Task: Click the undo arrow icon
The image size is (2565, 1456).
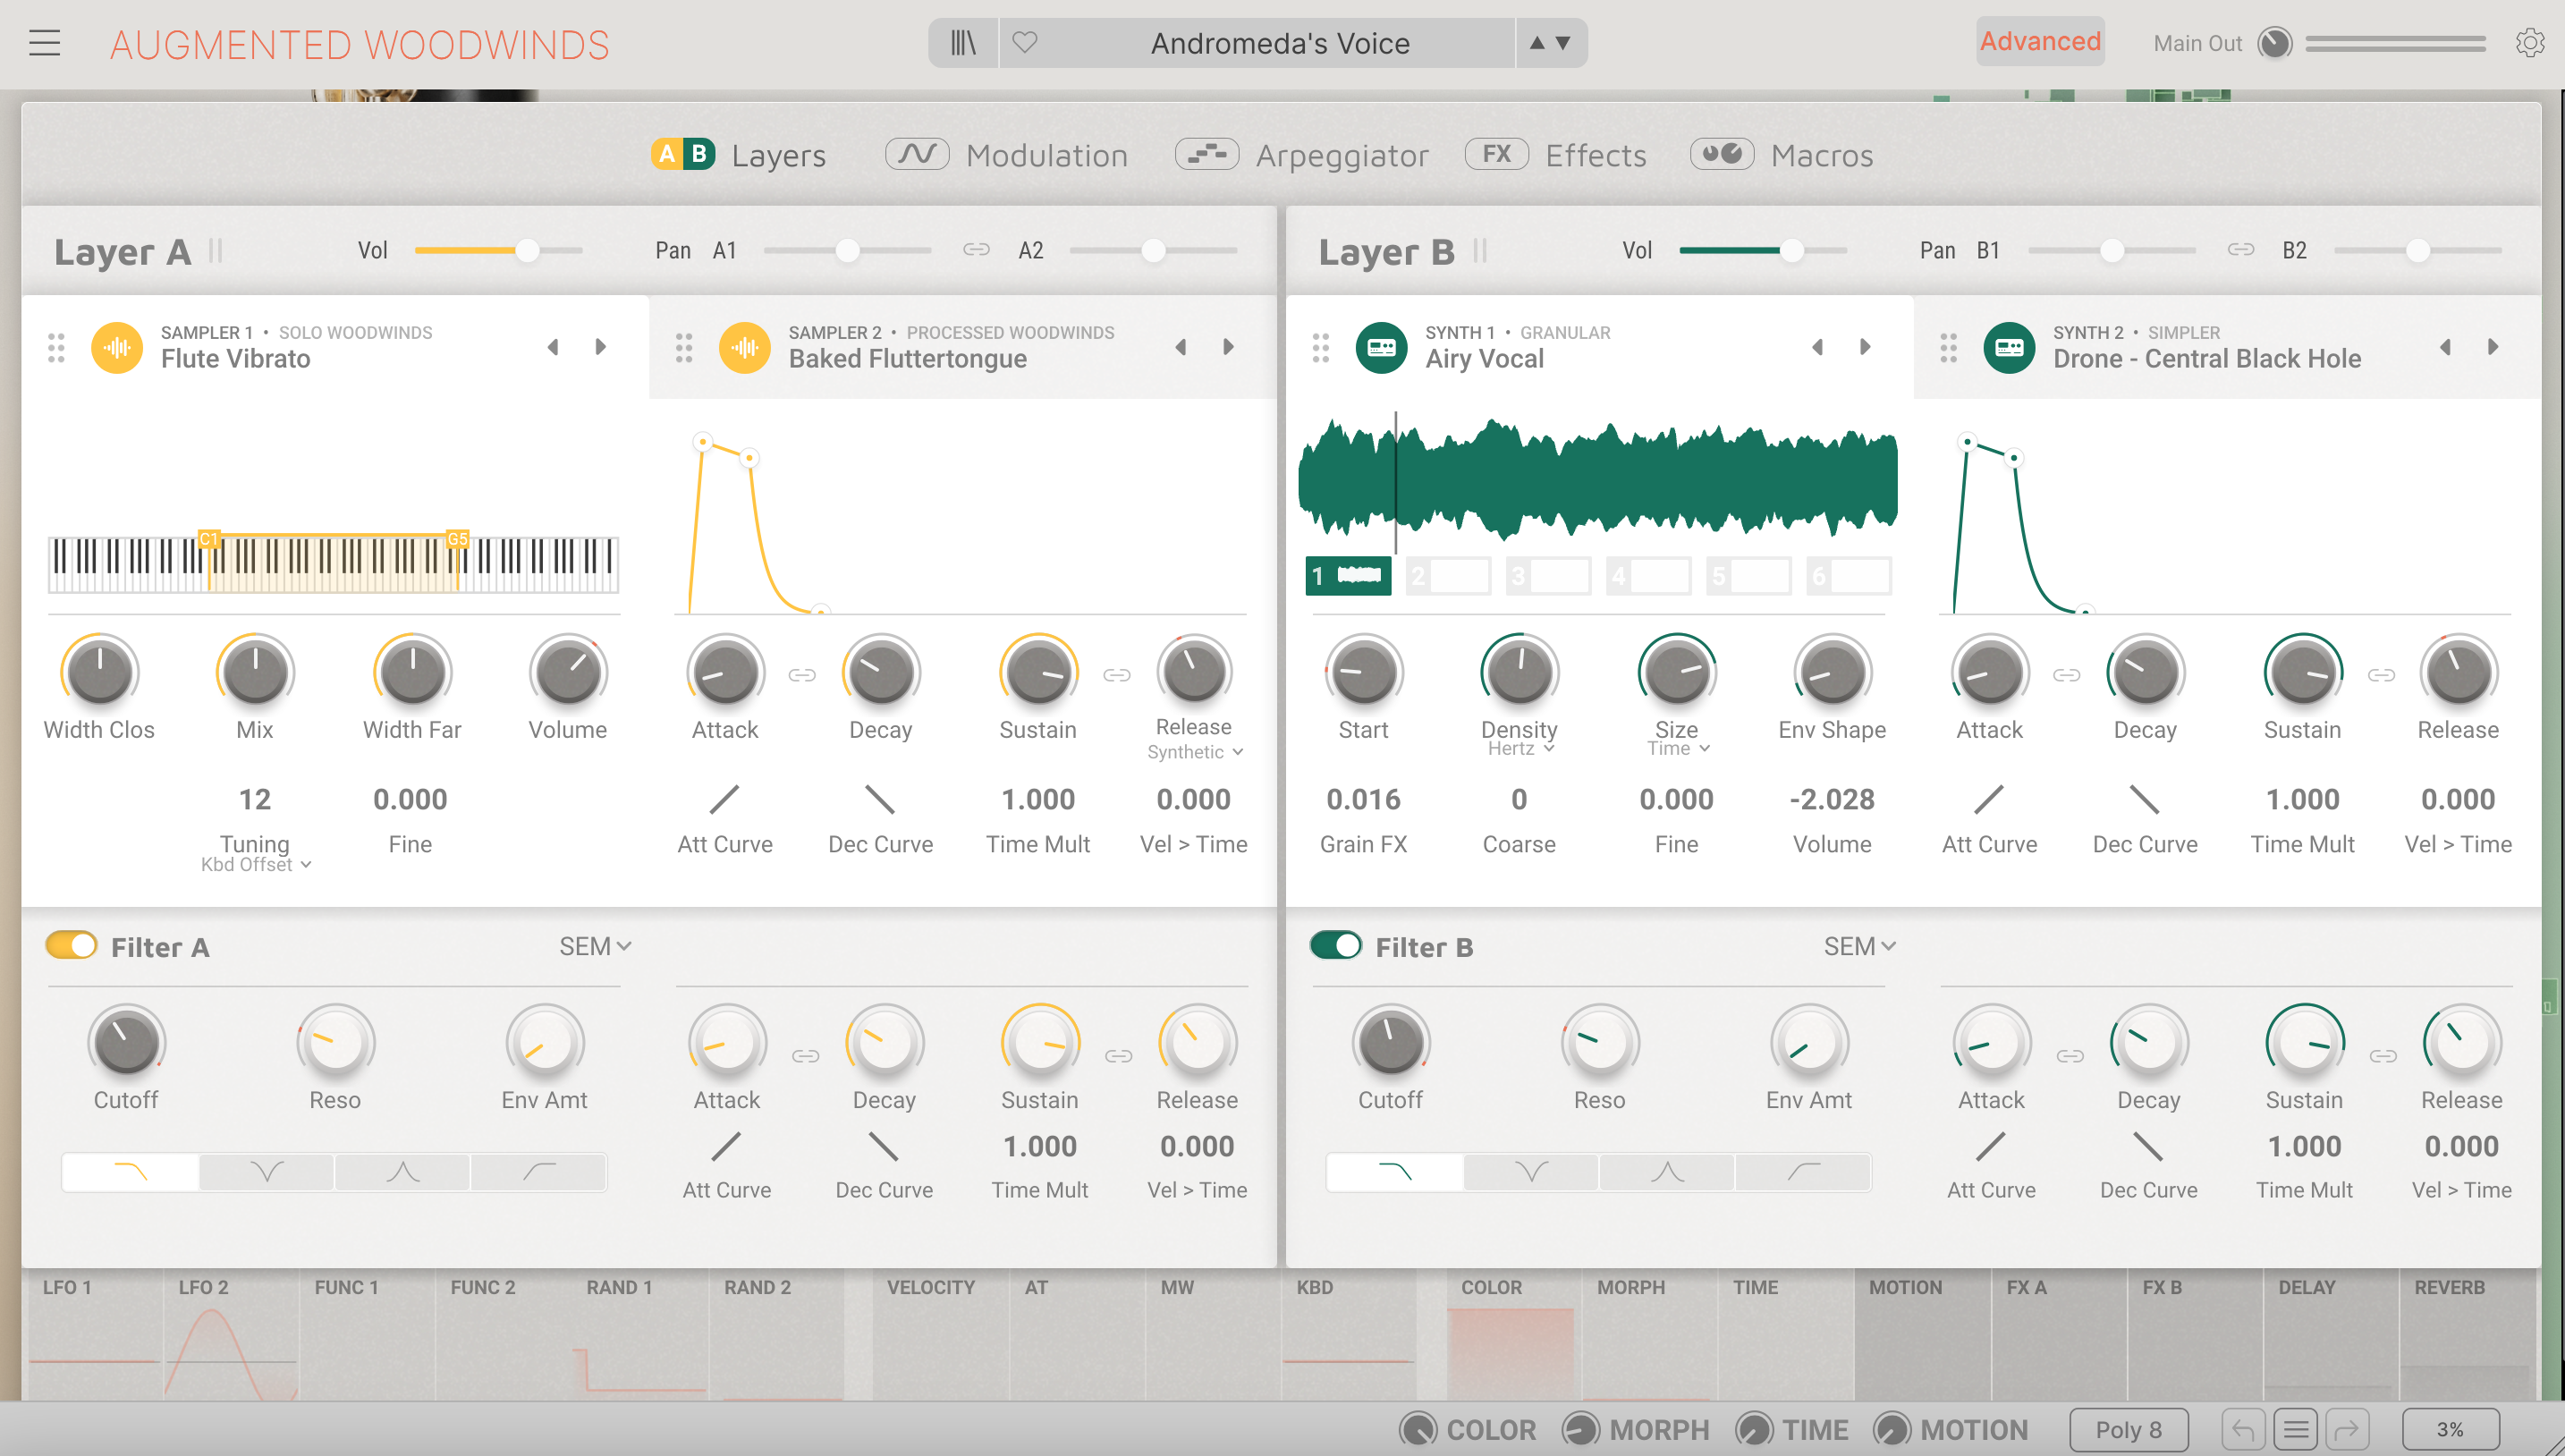Action: (2243, 1430)
